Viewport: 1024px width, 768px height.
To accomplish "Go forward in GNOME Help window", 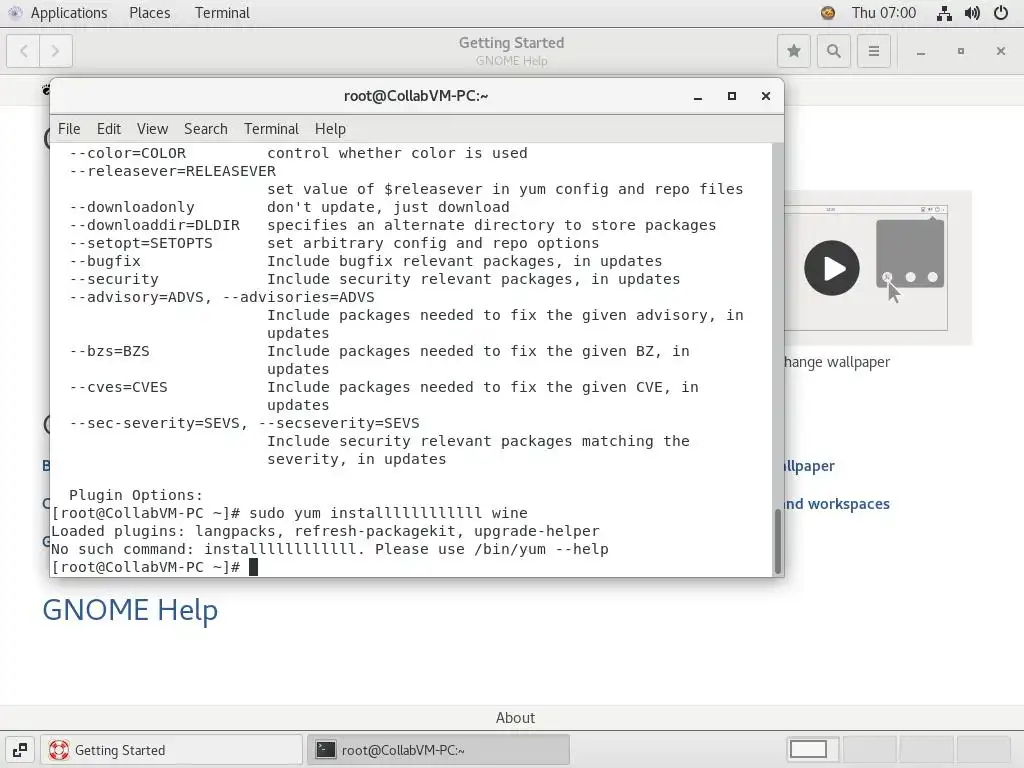I will coord(56,51).
